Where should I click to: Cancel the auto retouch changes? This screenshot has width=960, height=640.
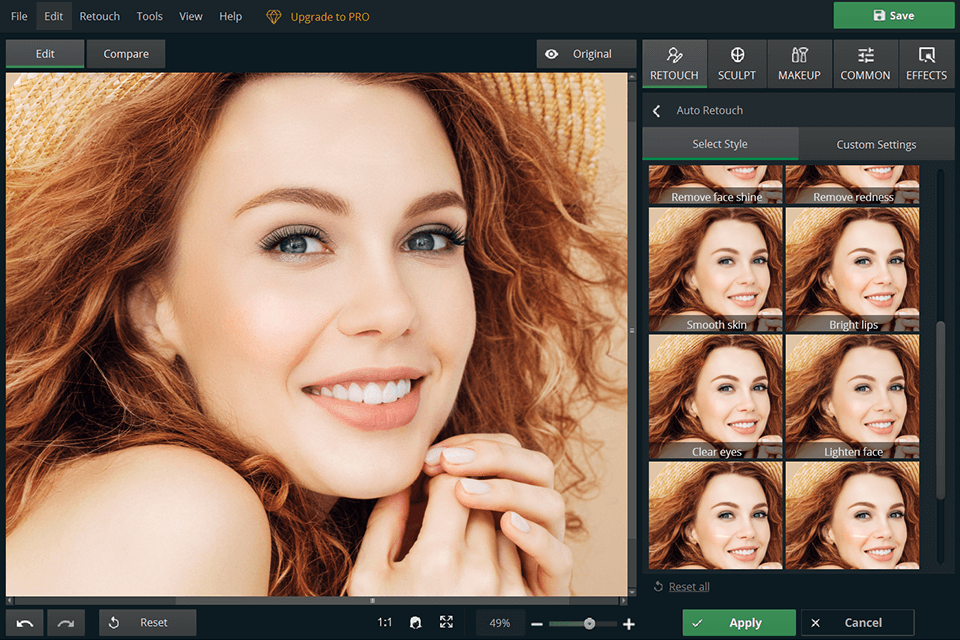coord(857,623)
